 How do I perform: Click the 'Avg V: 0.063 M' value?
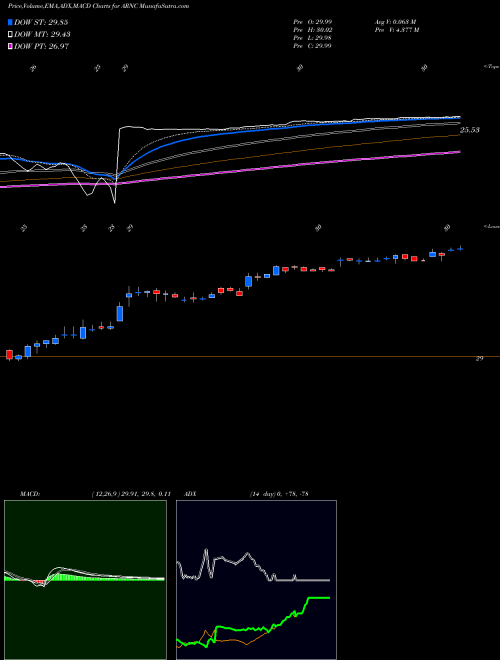coord(395,21)
